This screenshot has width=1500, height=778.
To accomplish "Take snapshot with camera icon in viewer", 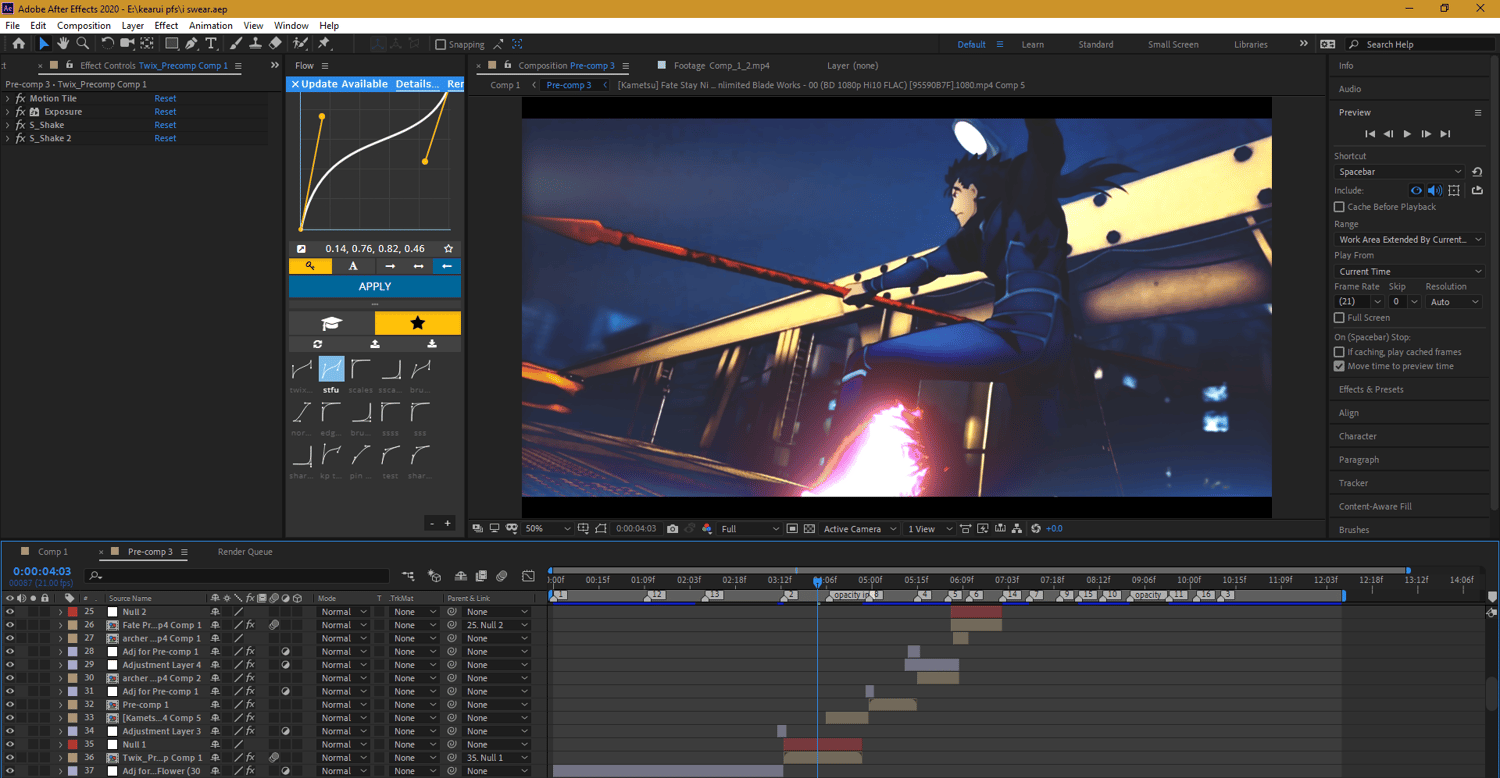I will tap(673, 528).
